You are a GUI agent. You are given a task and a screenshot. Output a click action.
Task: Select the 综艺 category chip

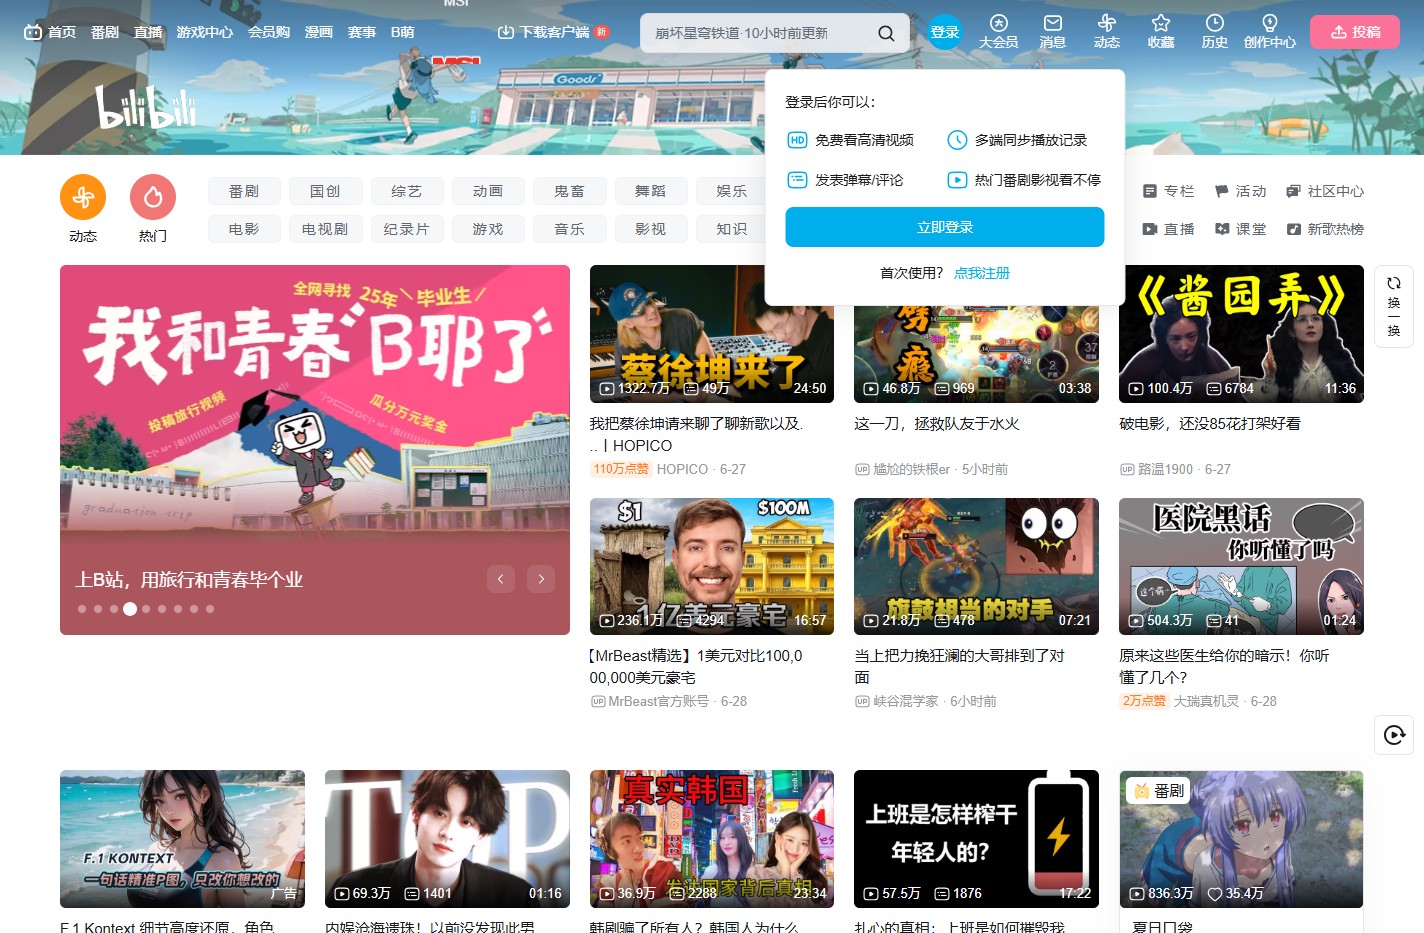point(406,191)
